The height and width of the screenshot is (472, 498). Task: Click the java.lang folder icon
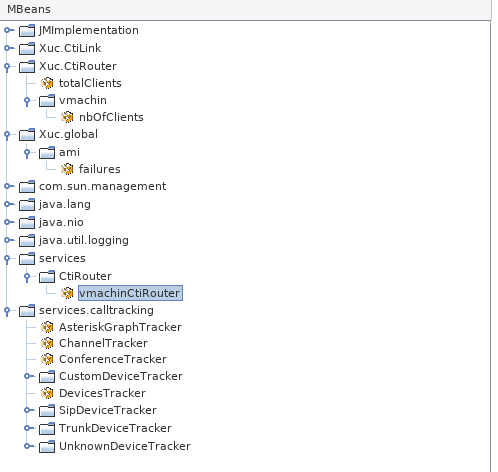(x=27, y=204)
